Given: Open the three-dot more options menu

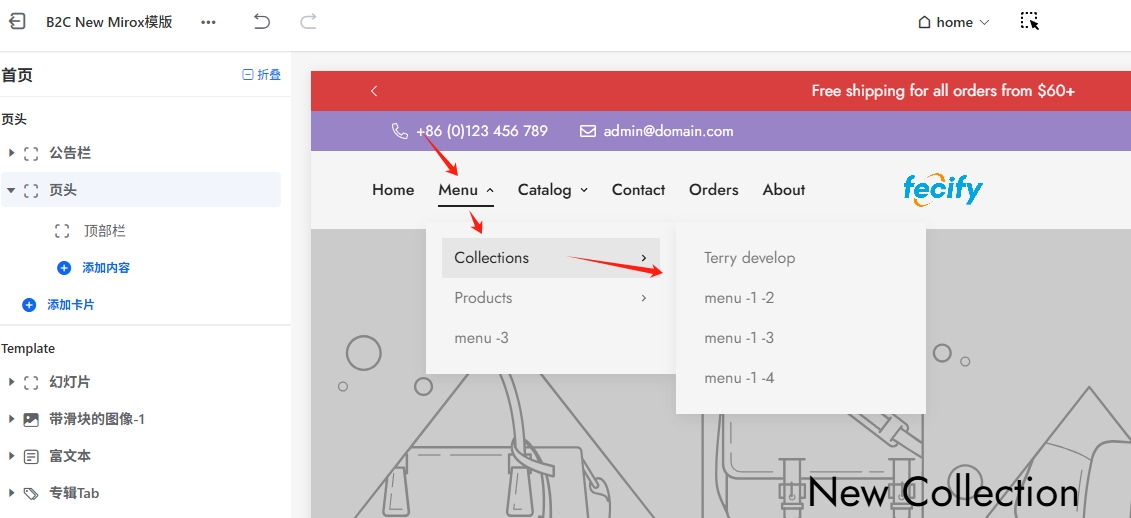Looking at the screenshot, I should click(208, 22).
